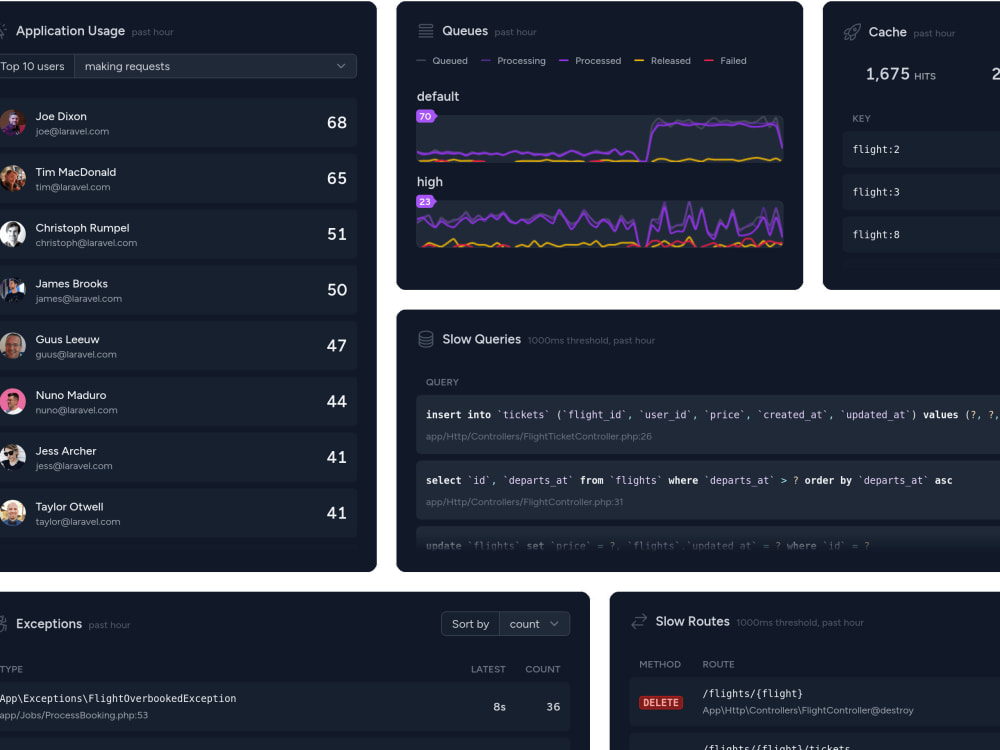Click the Exceptions bug icon
Image resolution: width=1000 pixels, height=750 pixels.
3,624
